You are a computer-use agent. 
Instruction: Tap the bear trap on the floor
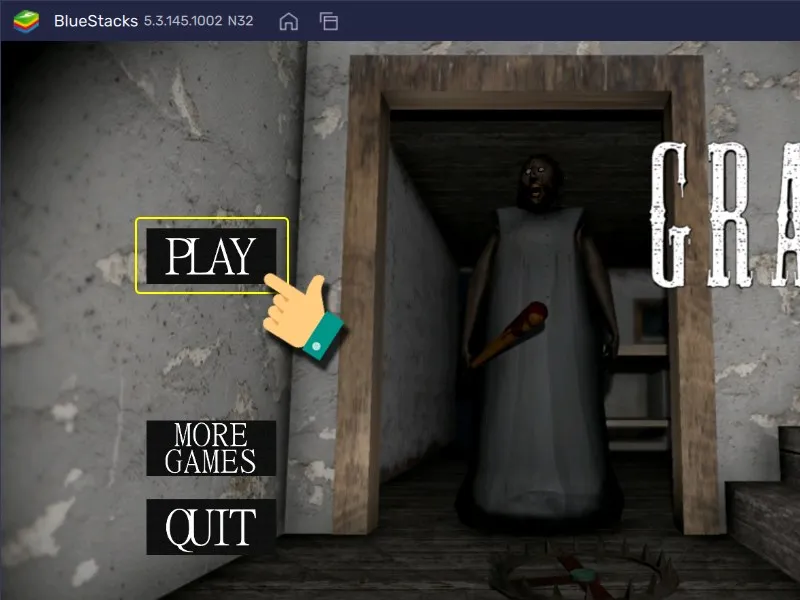(582, 575)
